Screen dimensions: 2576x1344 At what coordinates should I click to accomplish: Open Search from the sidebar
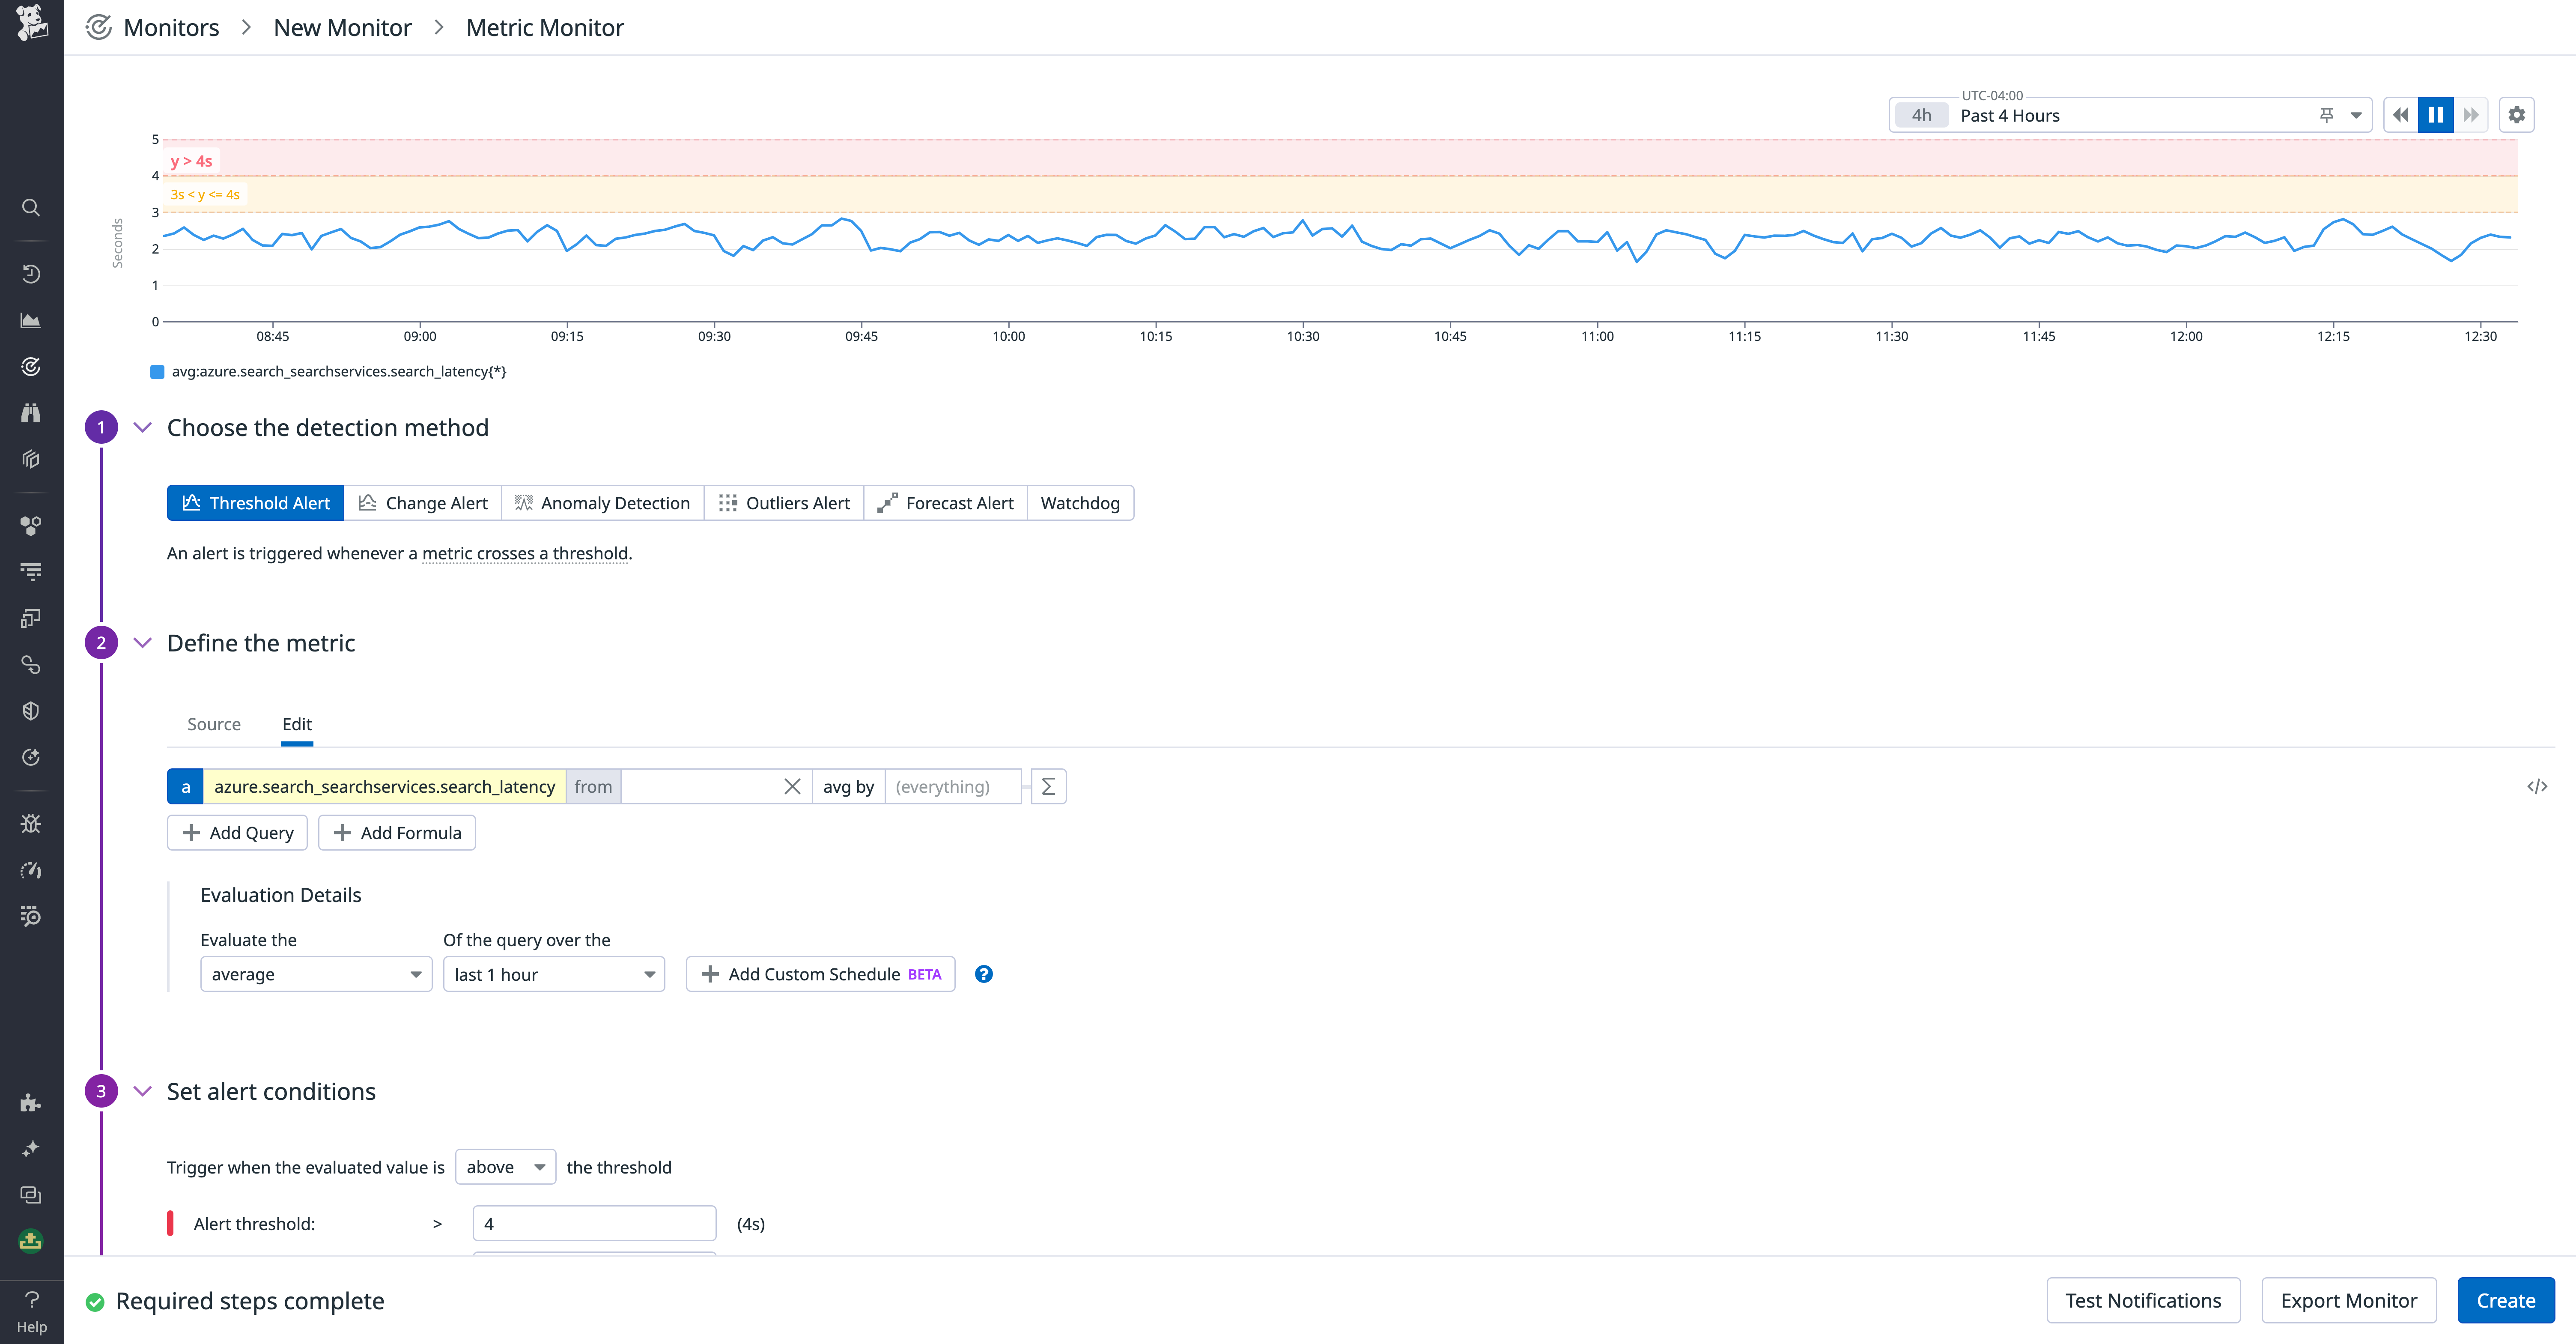click(x=30, y=207)
